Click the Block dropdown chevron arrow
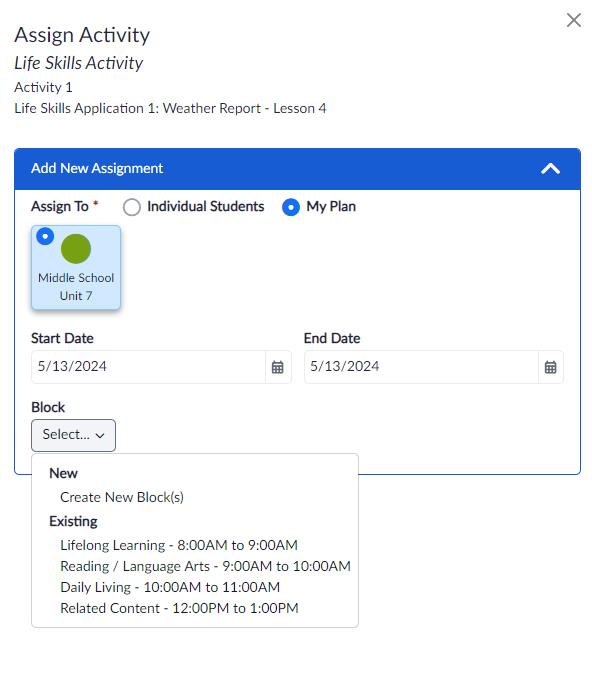592x682 pixels. (100, 436)
